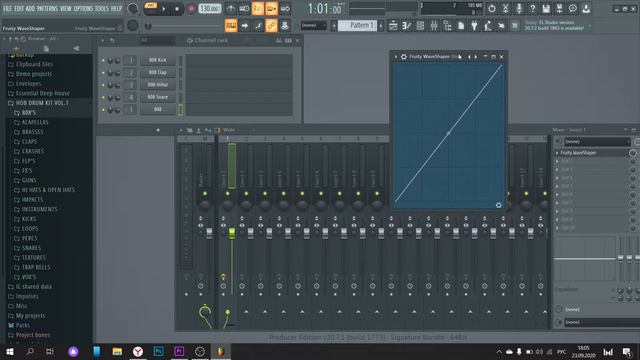Mute the Master mixer track
This screenshot has height=360, width=640.
[205, 193]
